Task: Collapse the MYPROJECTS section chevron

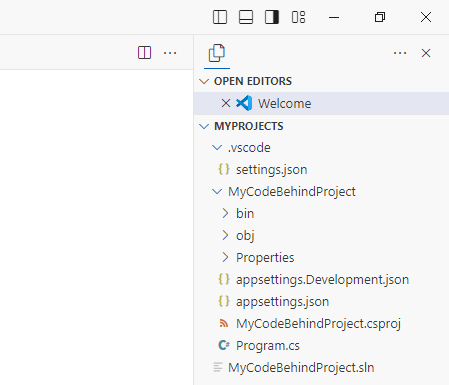Action: point(204,126)
